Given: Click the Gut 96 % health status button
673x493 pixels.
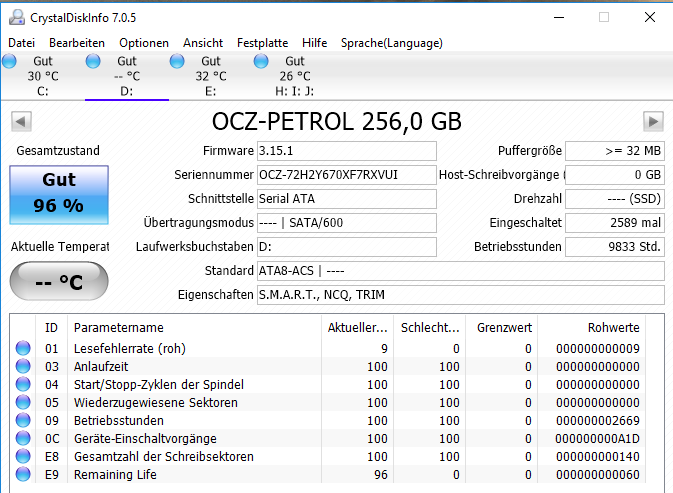Looking at the screenshot, I should tap(59, 195).
